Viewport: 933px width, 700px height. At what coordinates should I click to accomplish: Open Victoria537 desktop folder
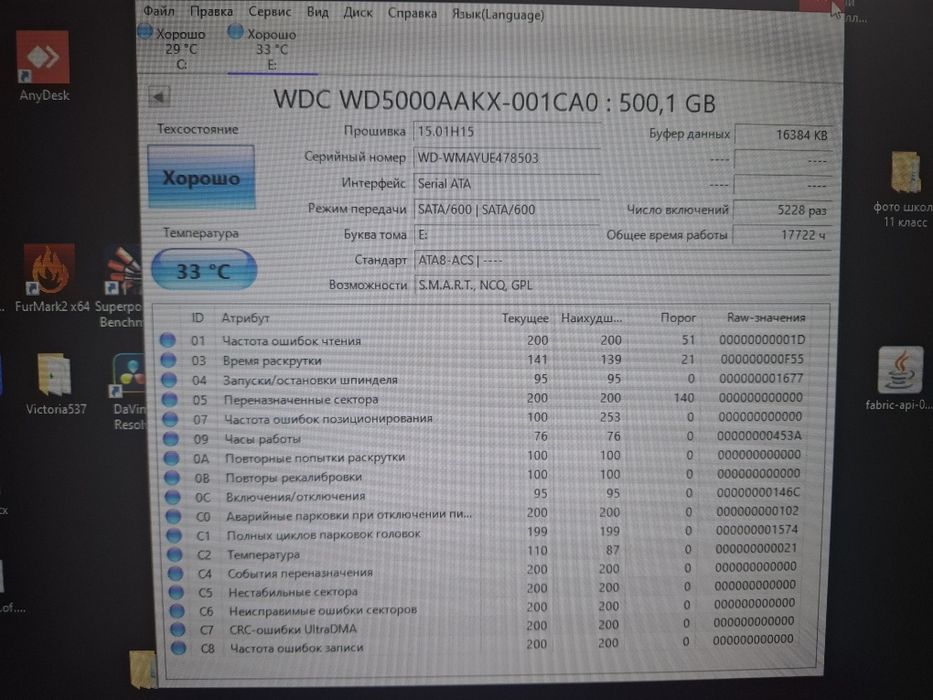(x=55, y=384)
